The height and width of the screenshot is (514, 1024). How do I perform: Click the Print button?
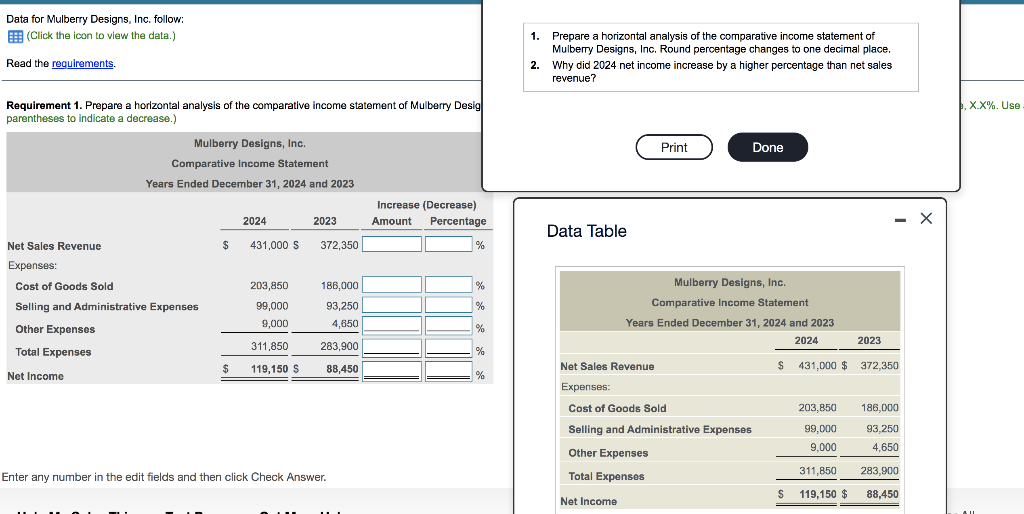click(x=674, y=147)
